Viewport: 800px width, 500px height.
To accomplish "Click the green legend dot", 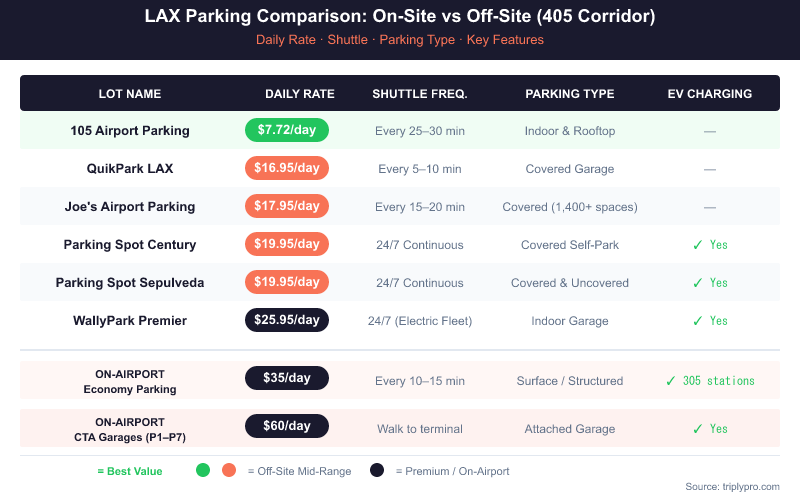I will click(203, 470).
